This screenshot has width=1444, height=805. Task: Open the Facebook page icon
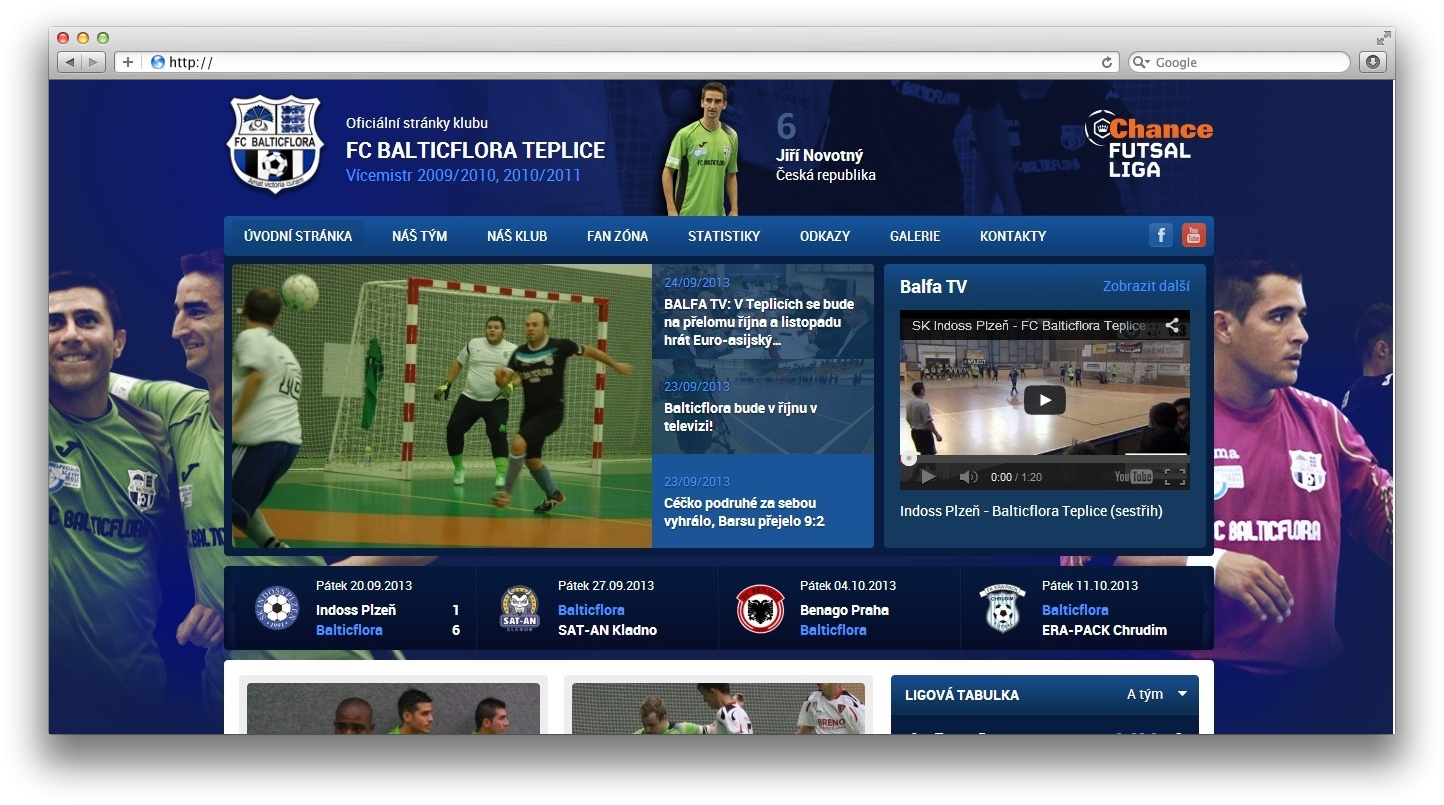coord(1160,235)
